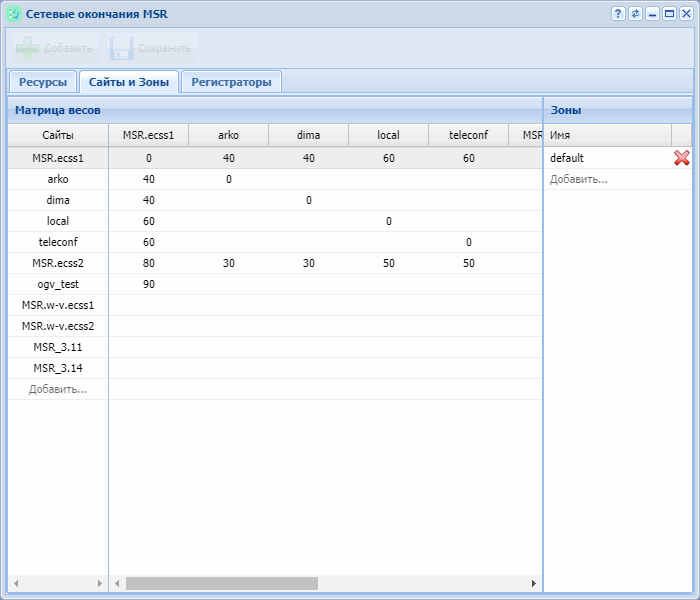Click the left arrow of matrix scrollbar
700x600 pixels.
[x=117, y=583]
